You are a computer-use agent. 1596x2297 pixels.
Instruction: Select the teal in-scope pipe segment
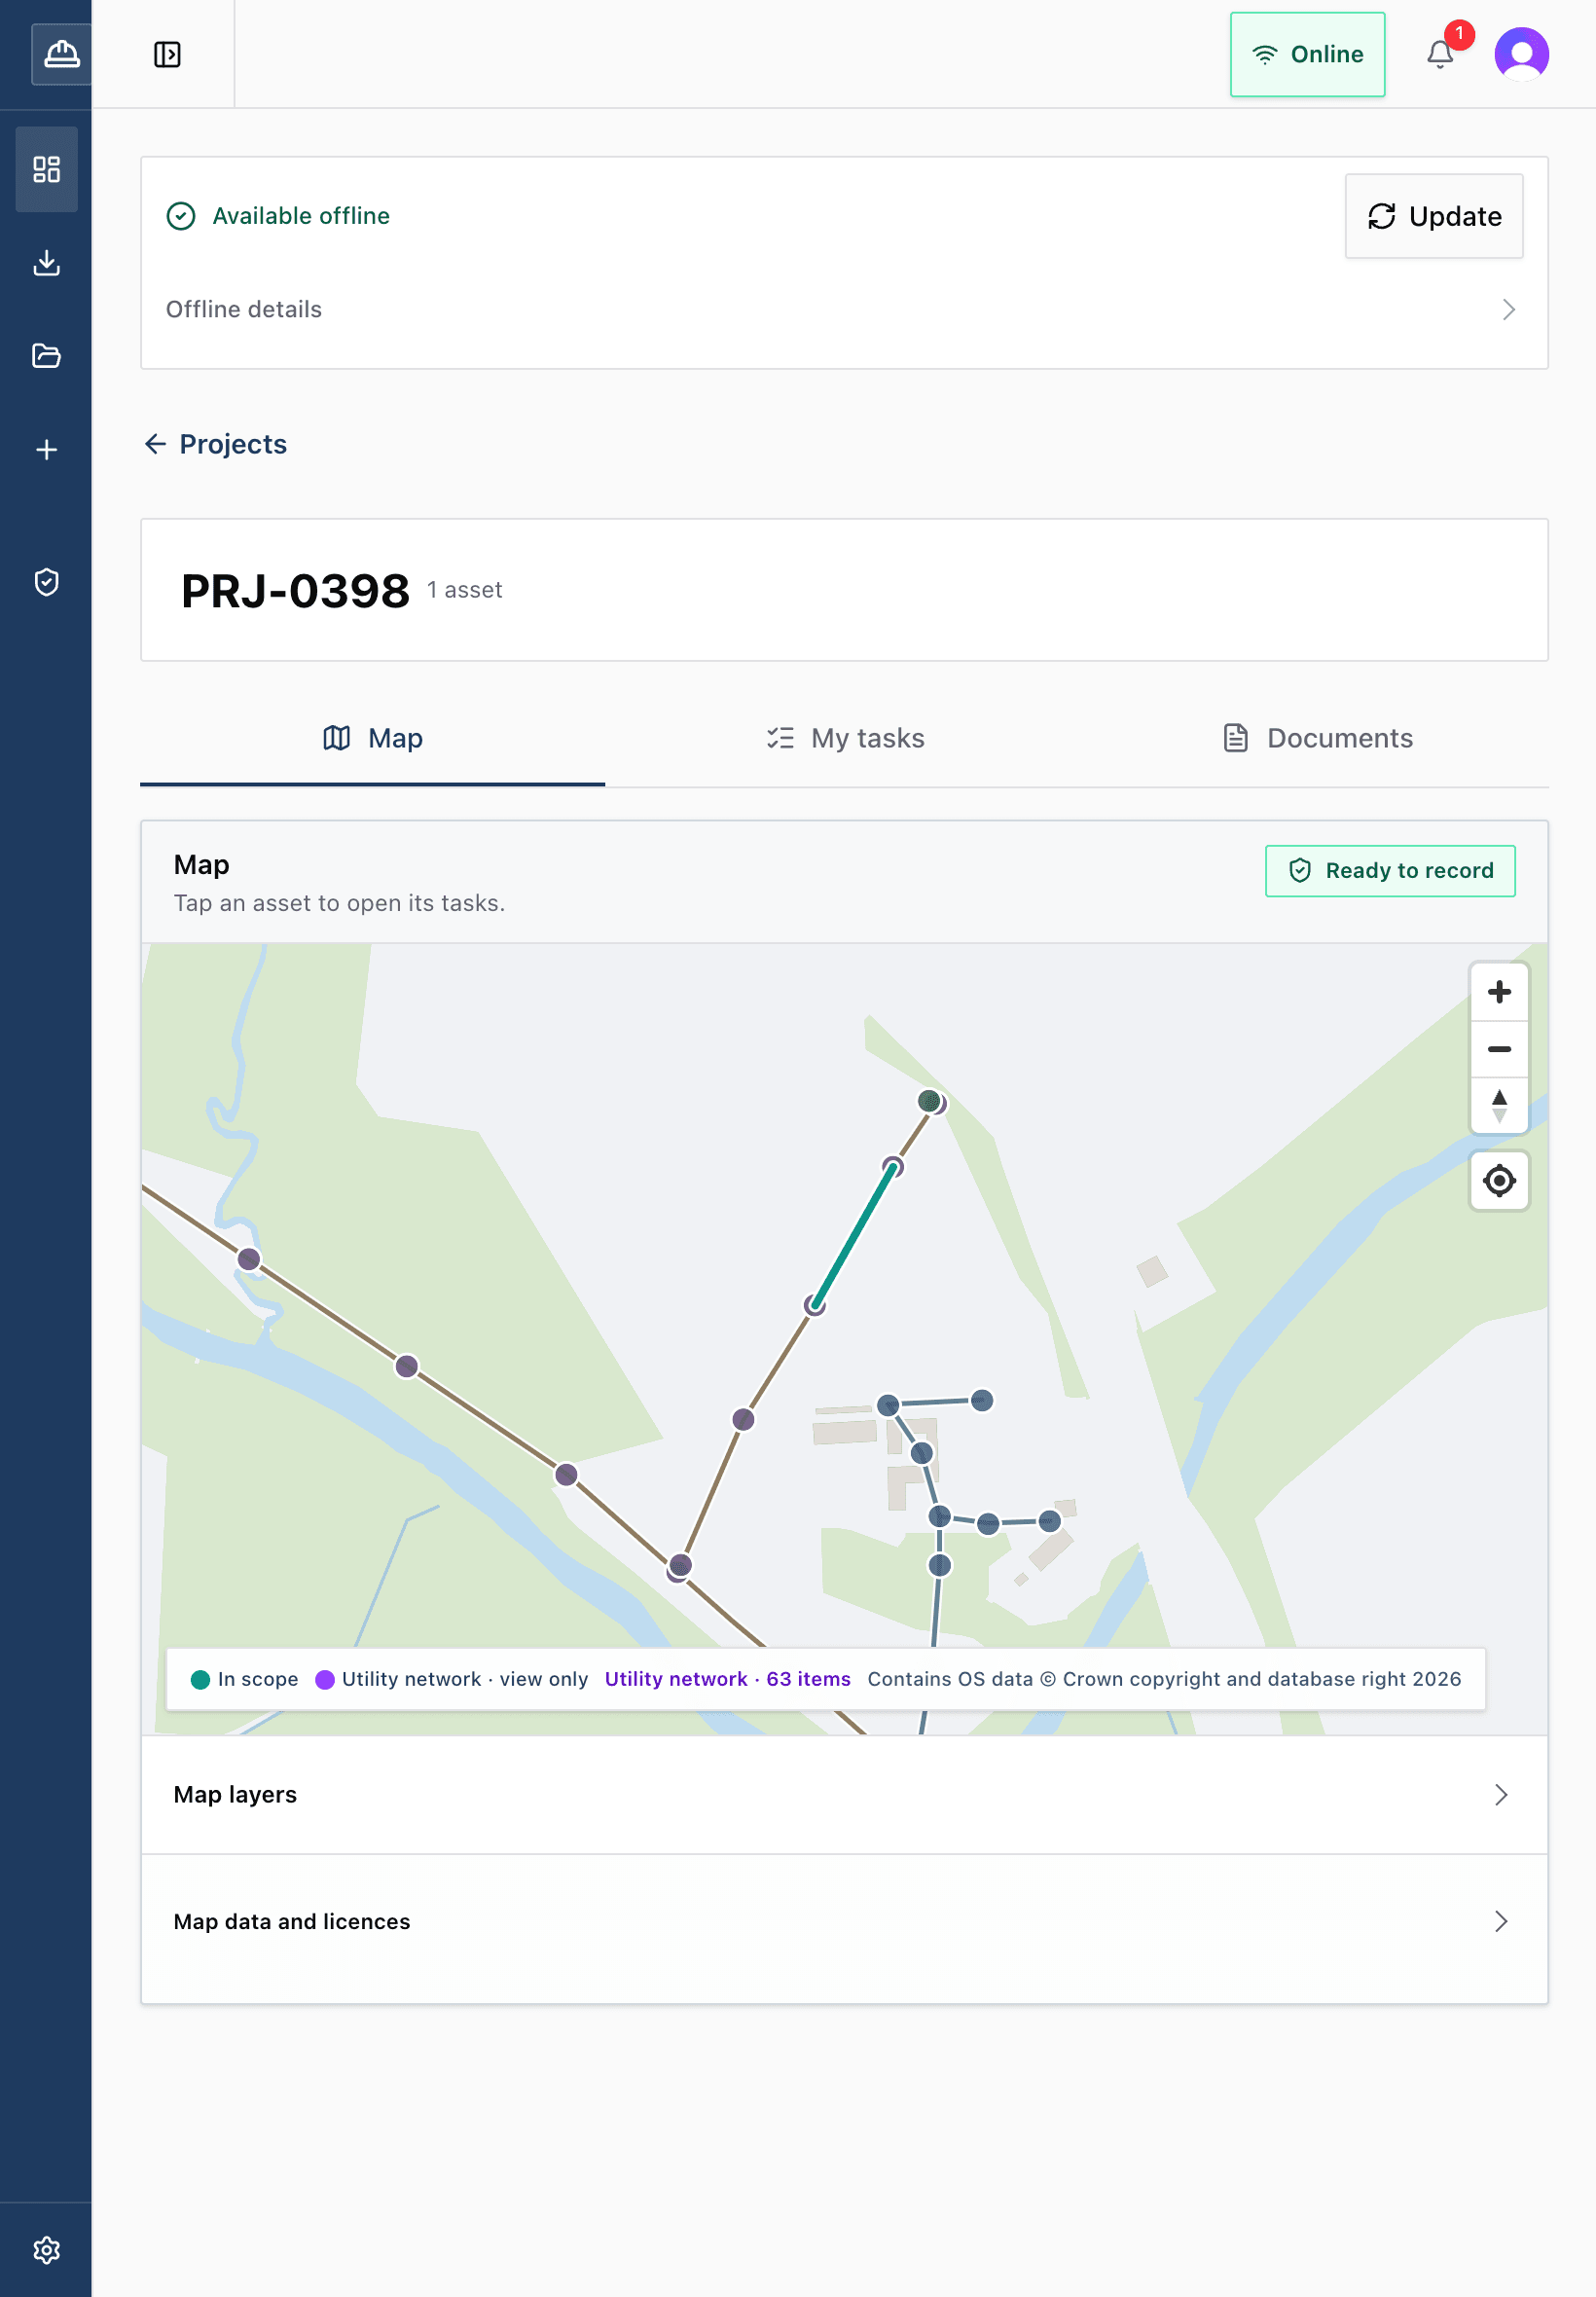tap(854, 1236)
